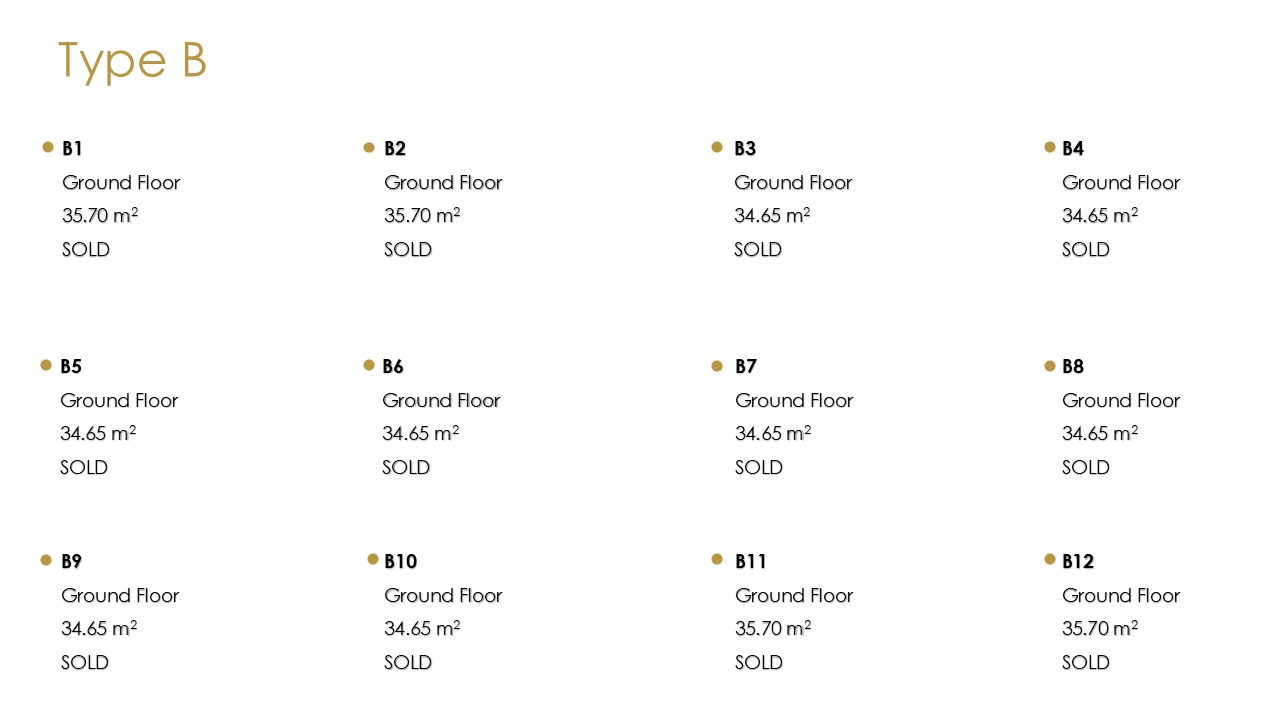
Task: Click the gold bullet beside B9
Action: click(x=46, y=560)
